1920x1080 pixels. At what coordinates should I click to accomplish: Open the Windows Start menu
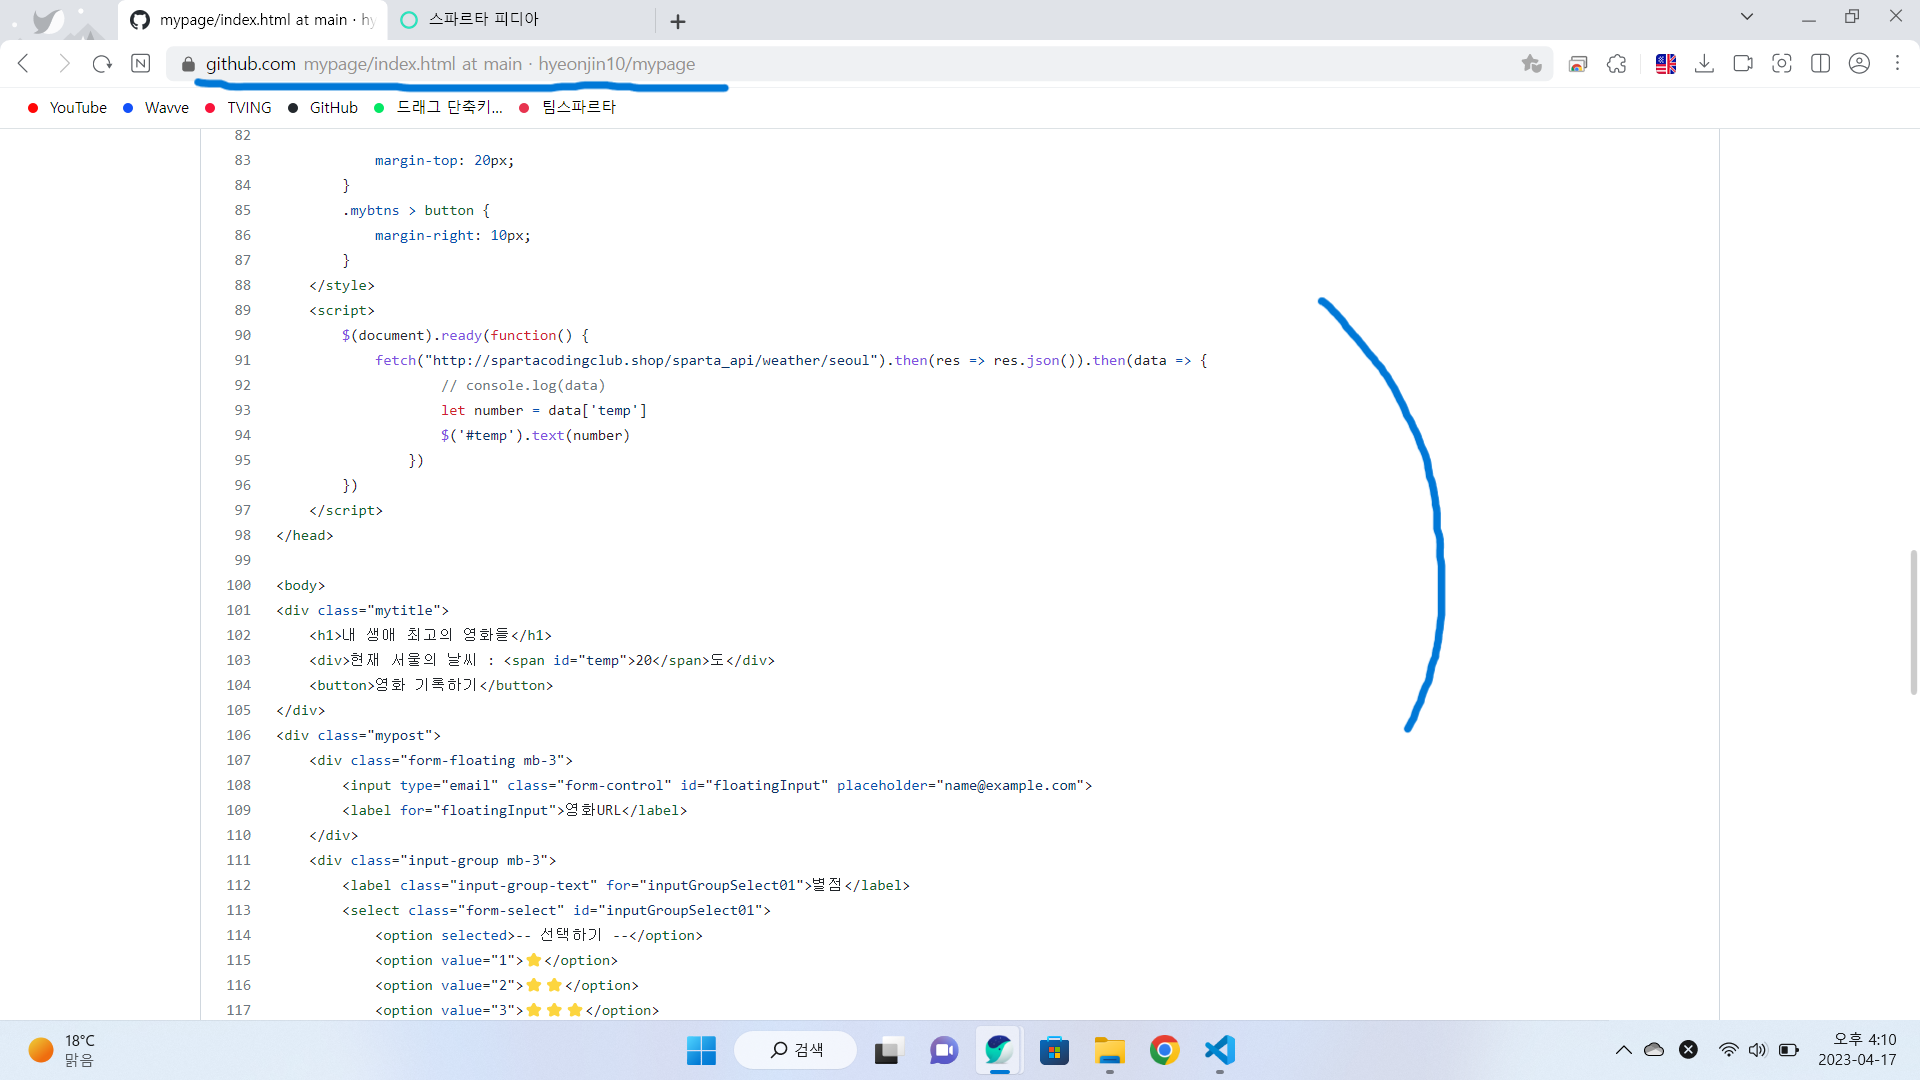[x=701, y=1050]
